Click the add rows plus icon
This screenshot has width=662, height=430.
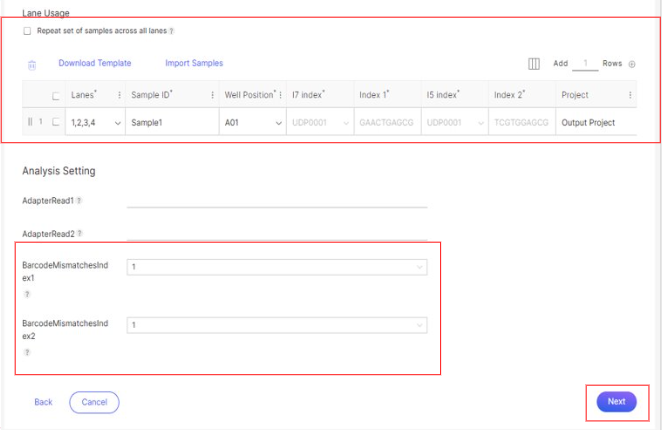tap(631, 64)
